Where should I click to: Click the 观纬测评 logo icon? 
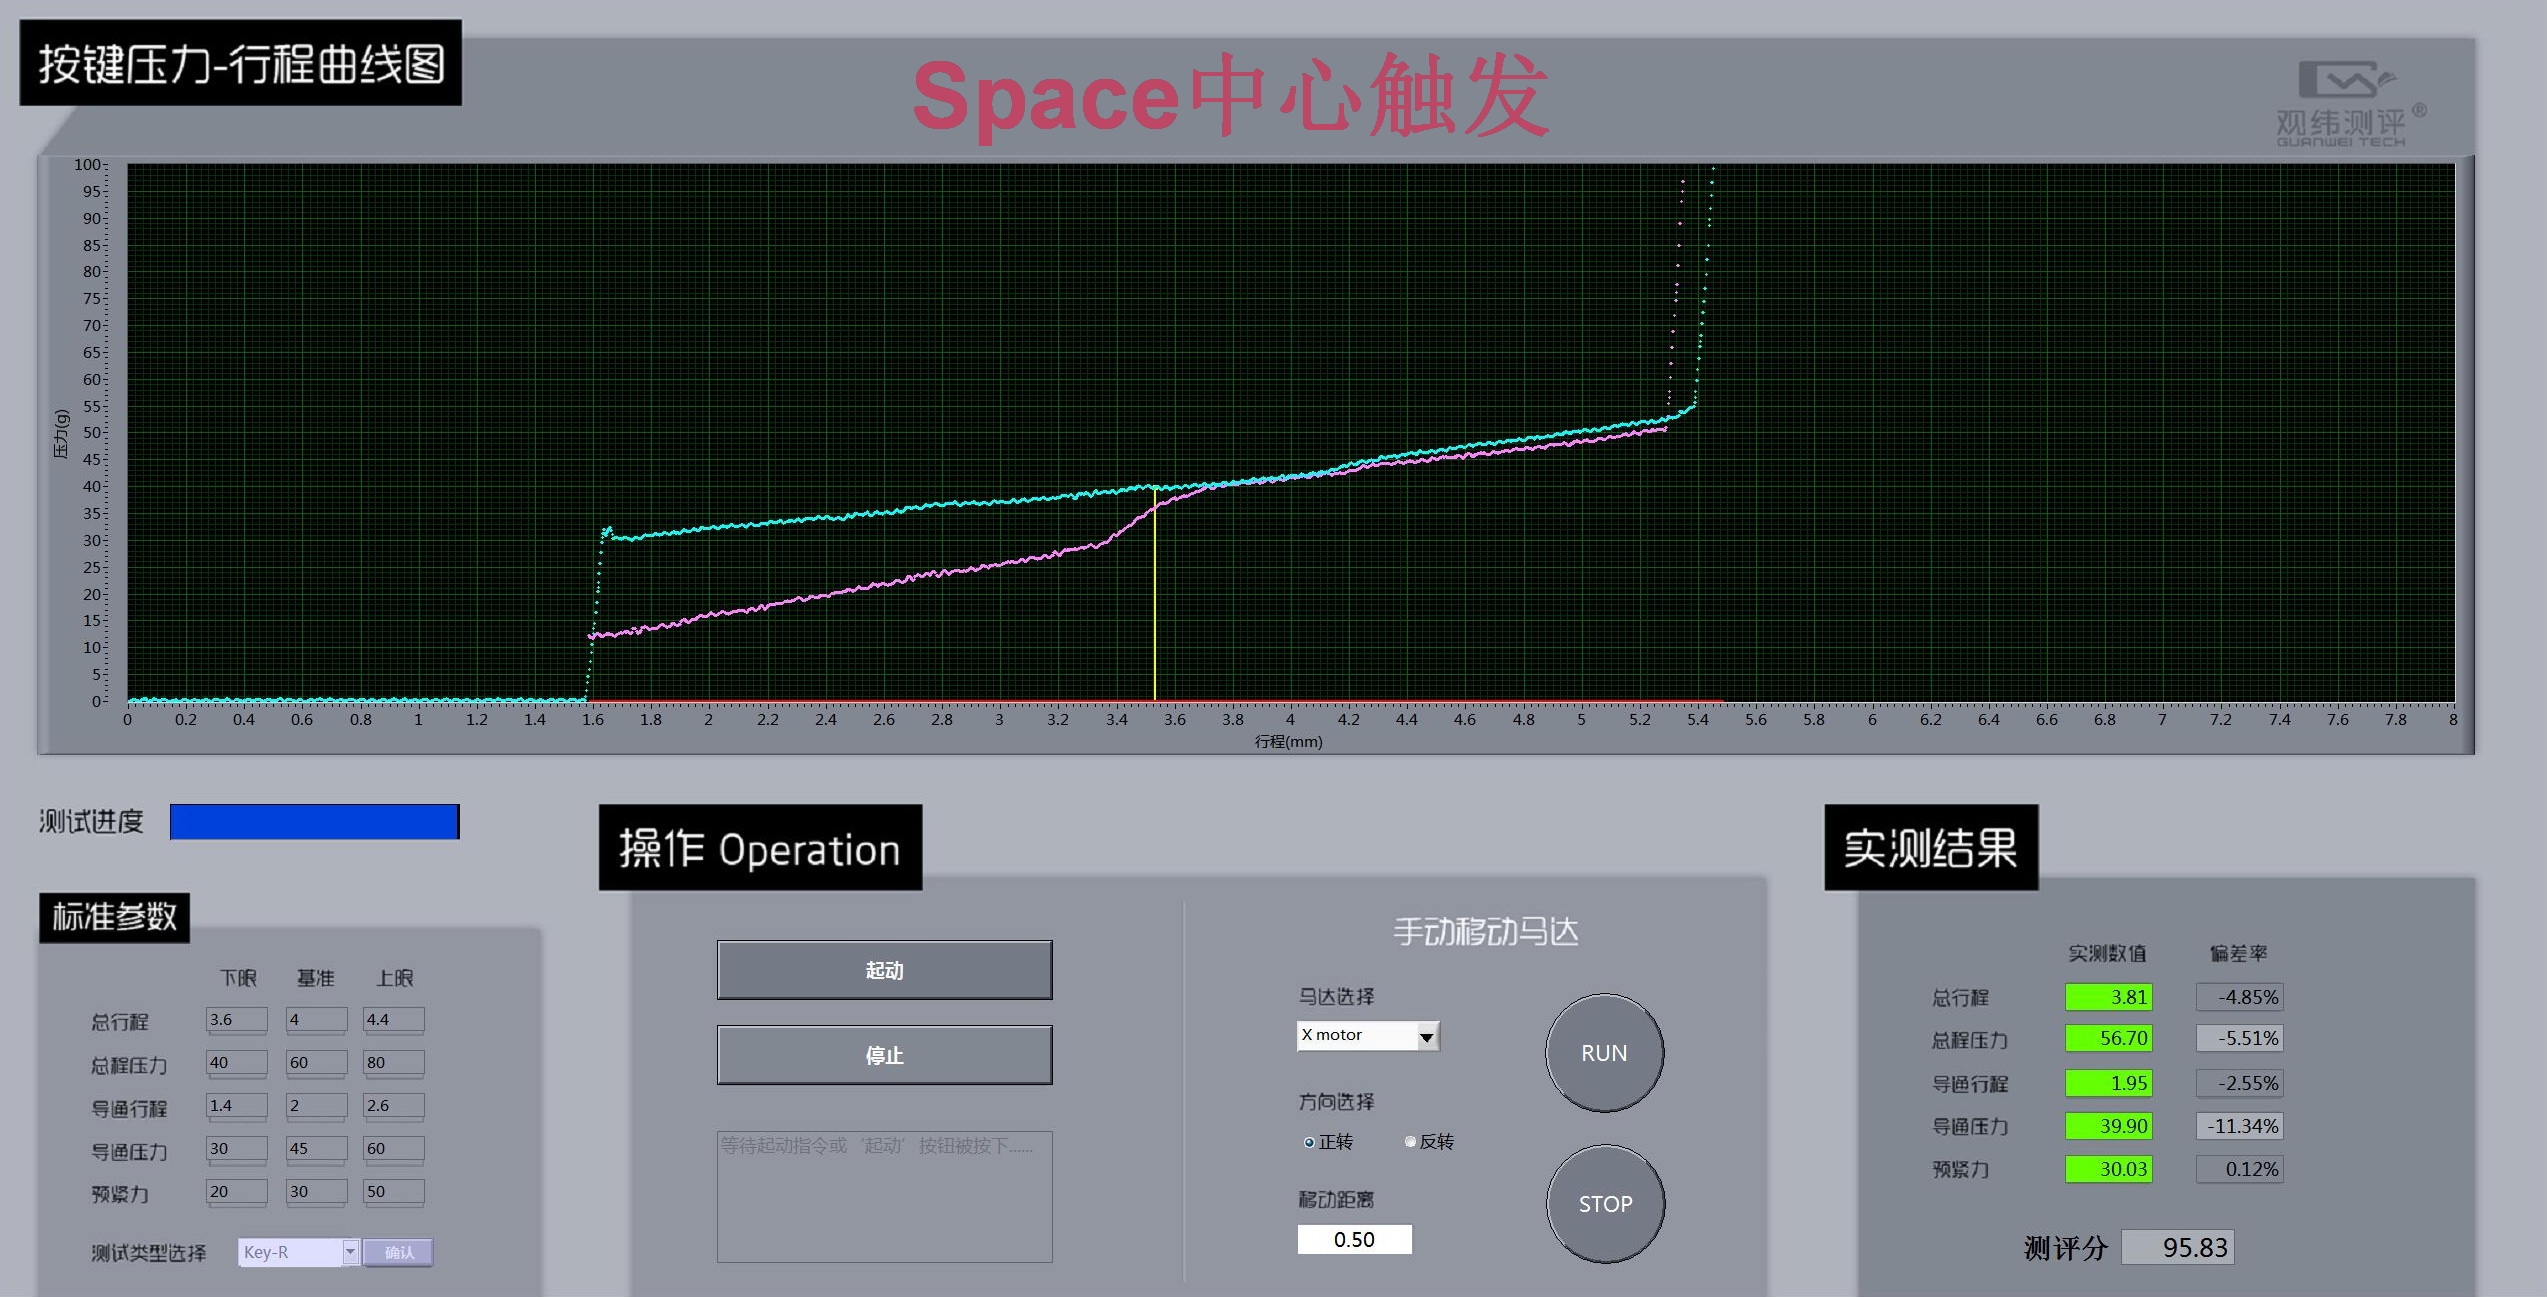click(2344, 80)
